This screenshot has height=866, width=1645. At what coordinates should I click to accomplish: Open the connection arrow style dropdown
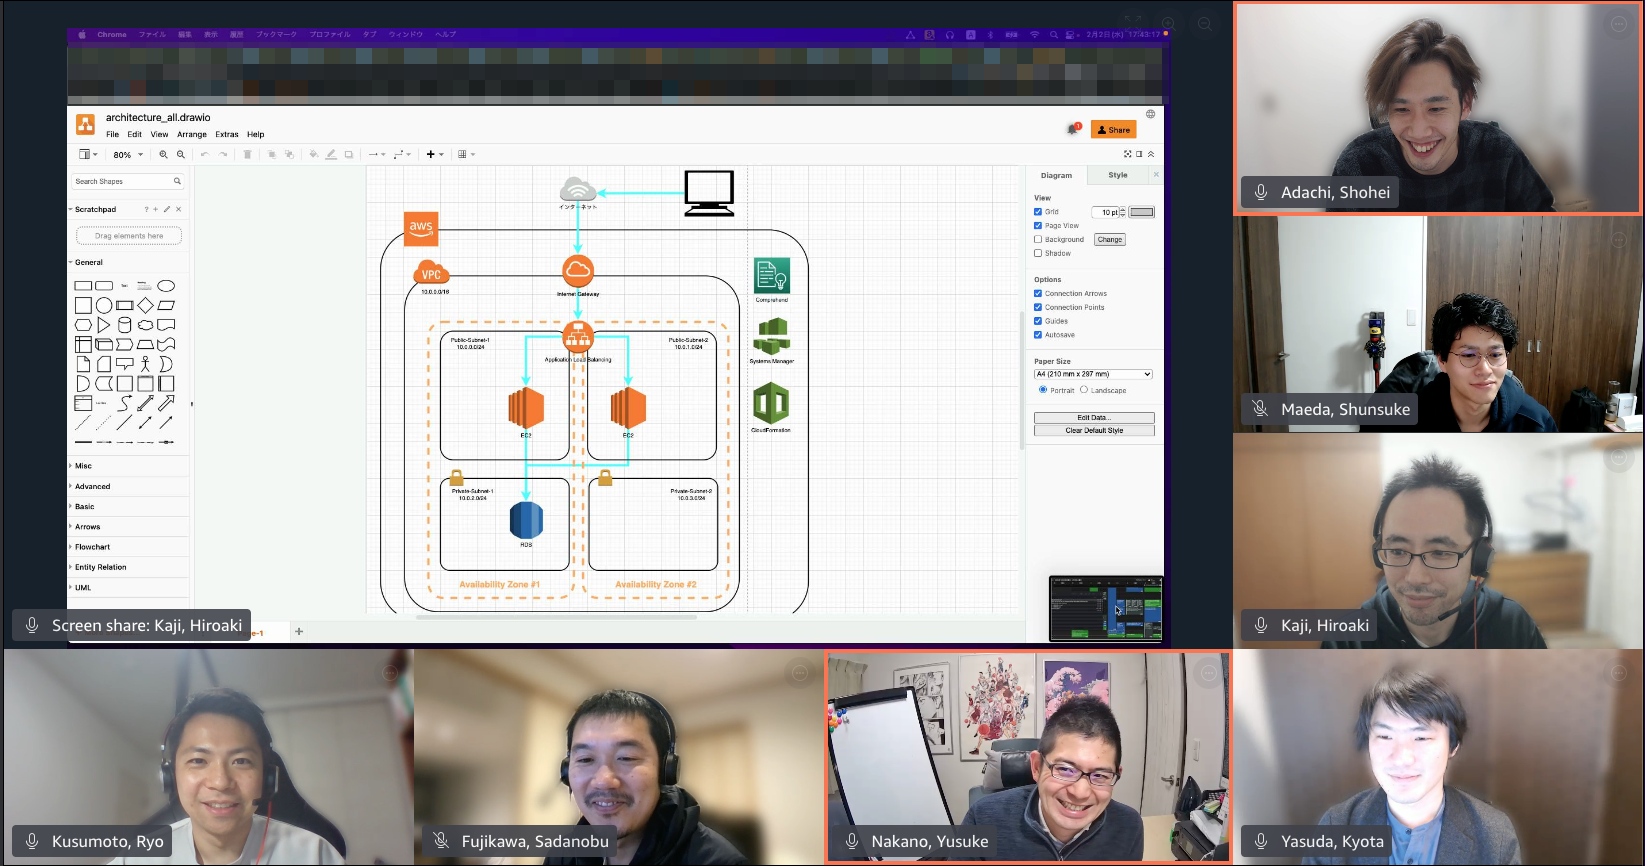coord(377,154)
